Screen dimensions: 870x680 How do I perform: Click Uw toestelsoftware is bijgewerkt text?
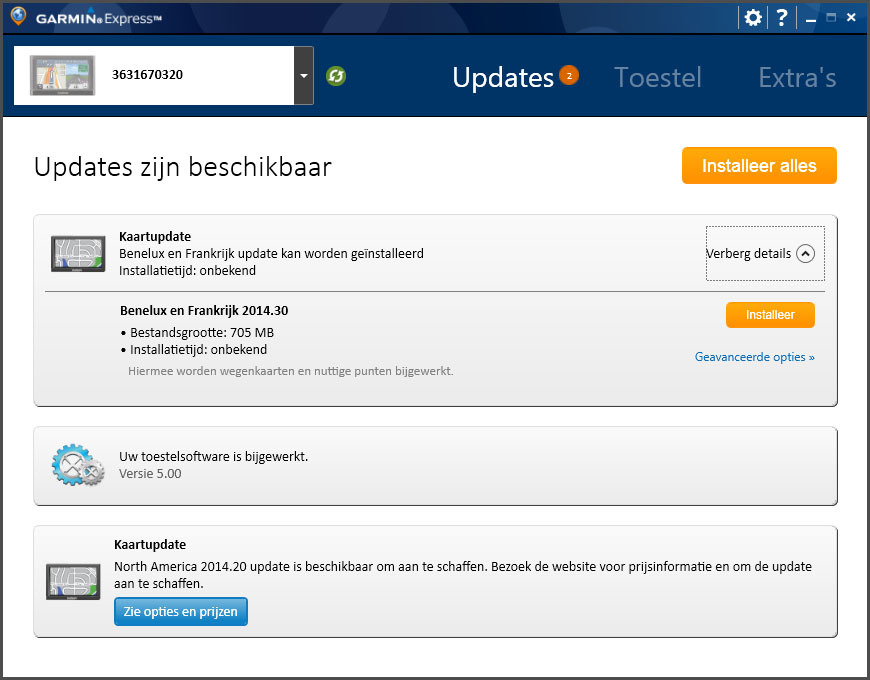coord(214,456)
